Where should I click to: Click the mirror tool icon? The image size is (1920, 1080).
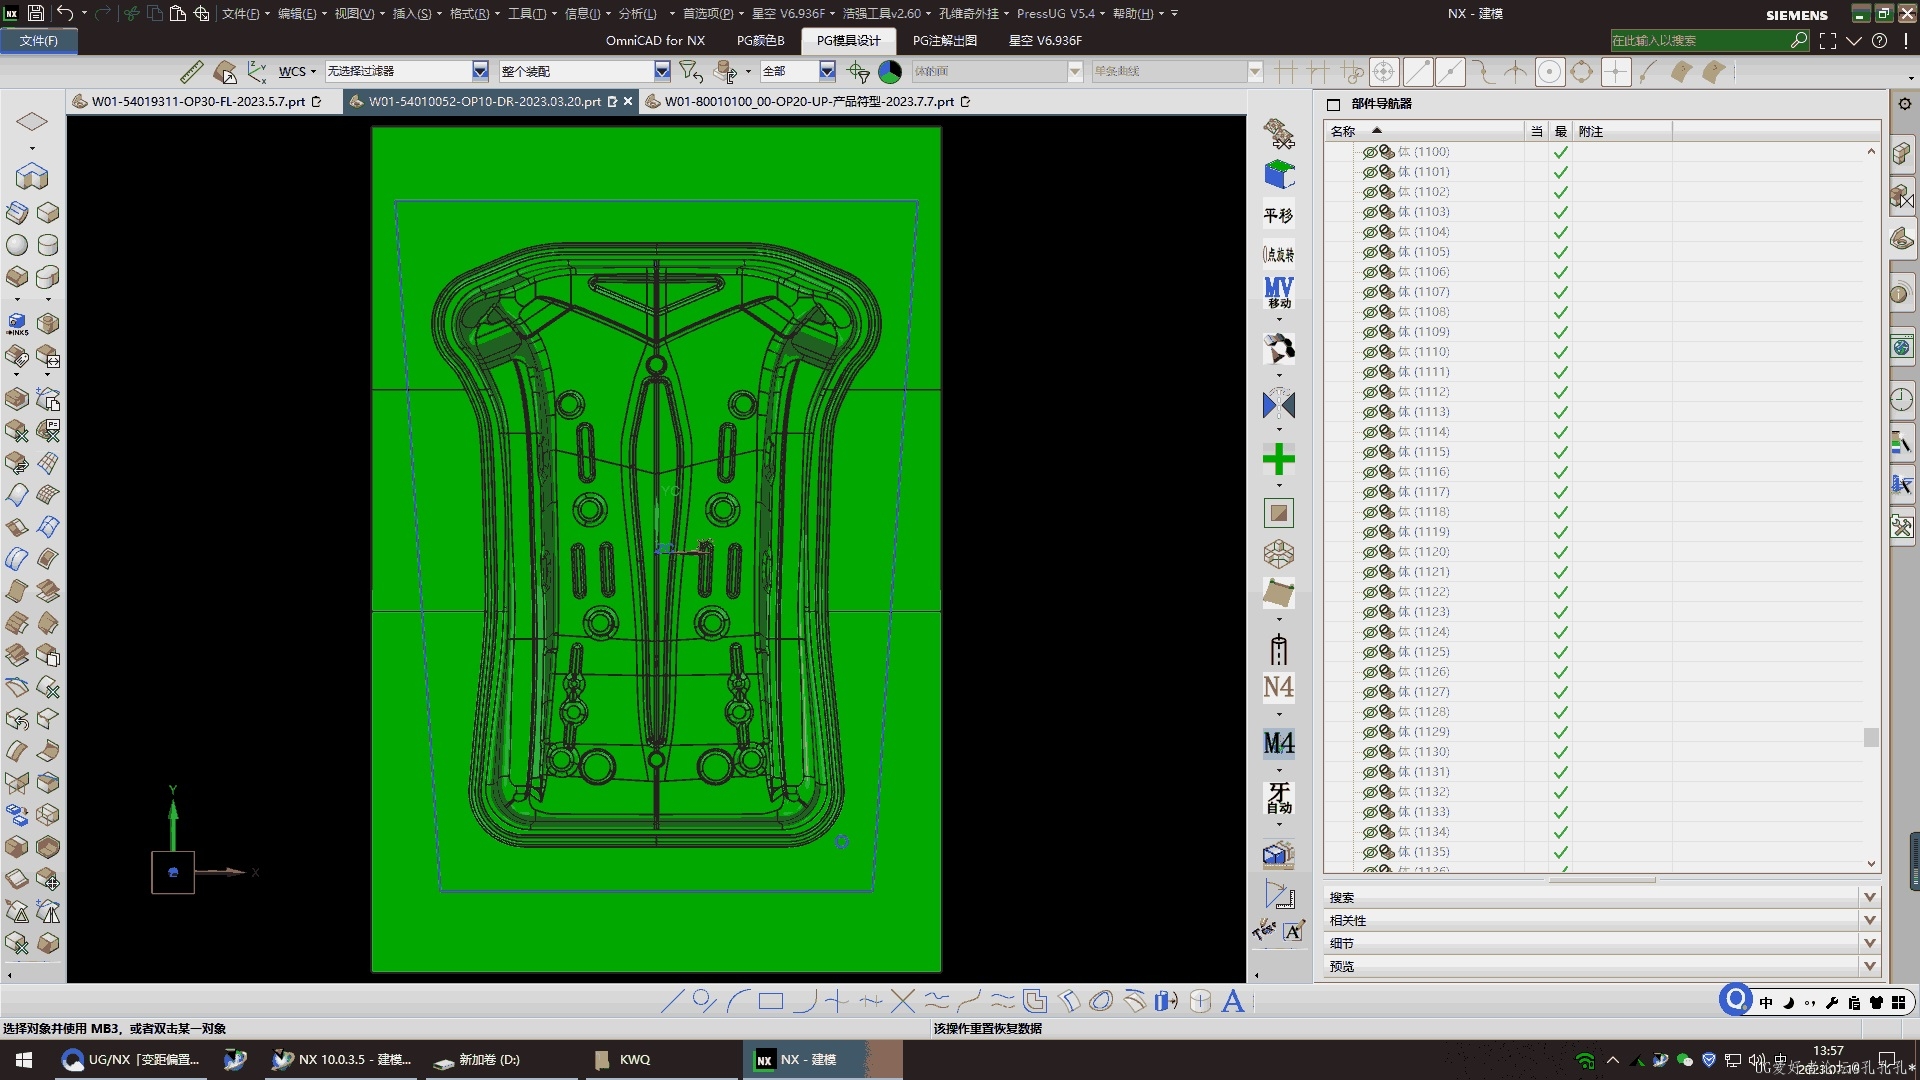1278,405
